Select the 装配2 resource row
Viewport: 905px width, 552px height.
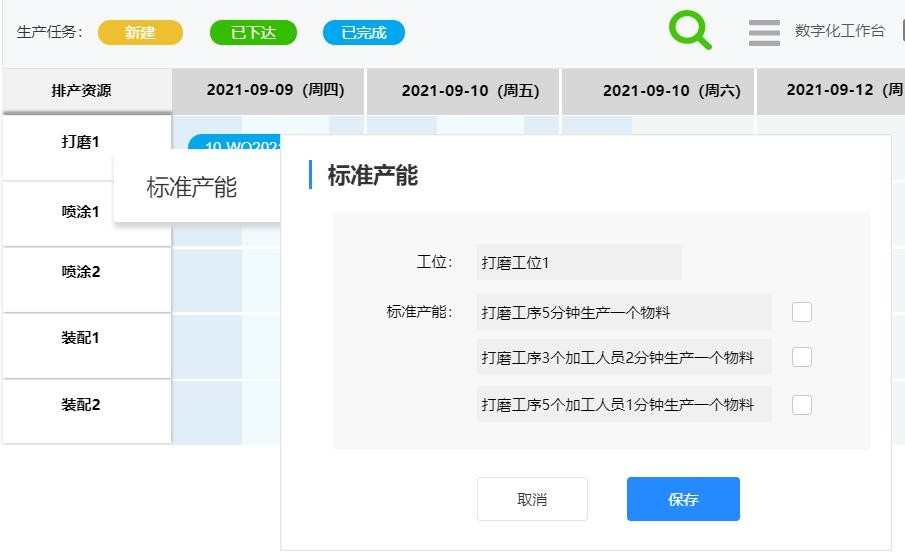[80, 405]
